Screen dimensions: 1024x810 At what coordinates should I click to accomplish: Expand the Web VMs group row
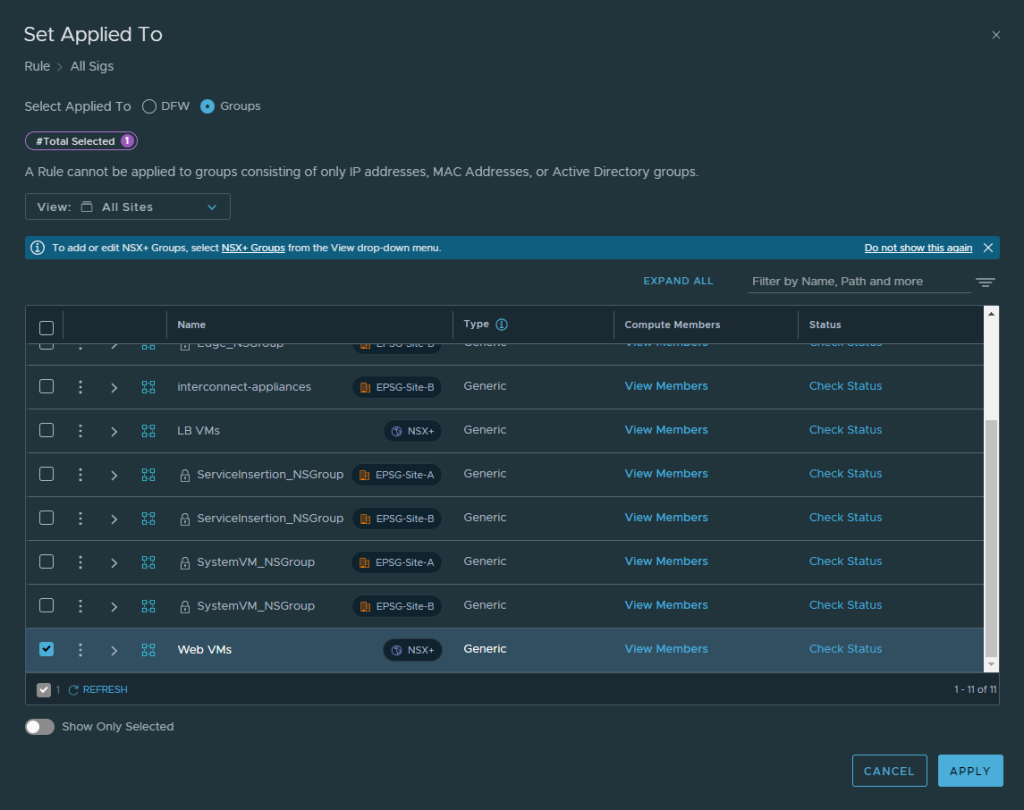(114, 650)
